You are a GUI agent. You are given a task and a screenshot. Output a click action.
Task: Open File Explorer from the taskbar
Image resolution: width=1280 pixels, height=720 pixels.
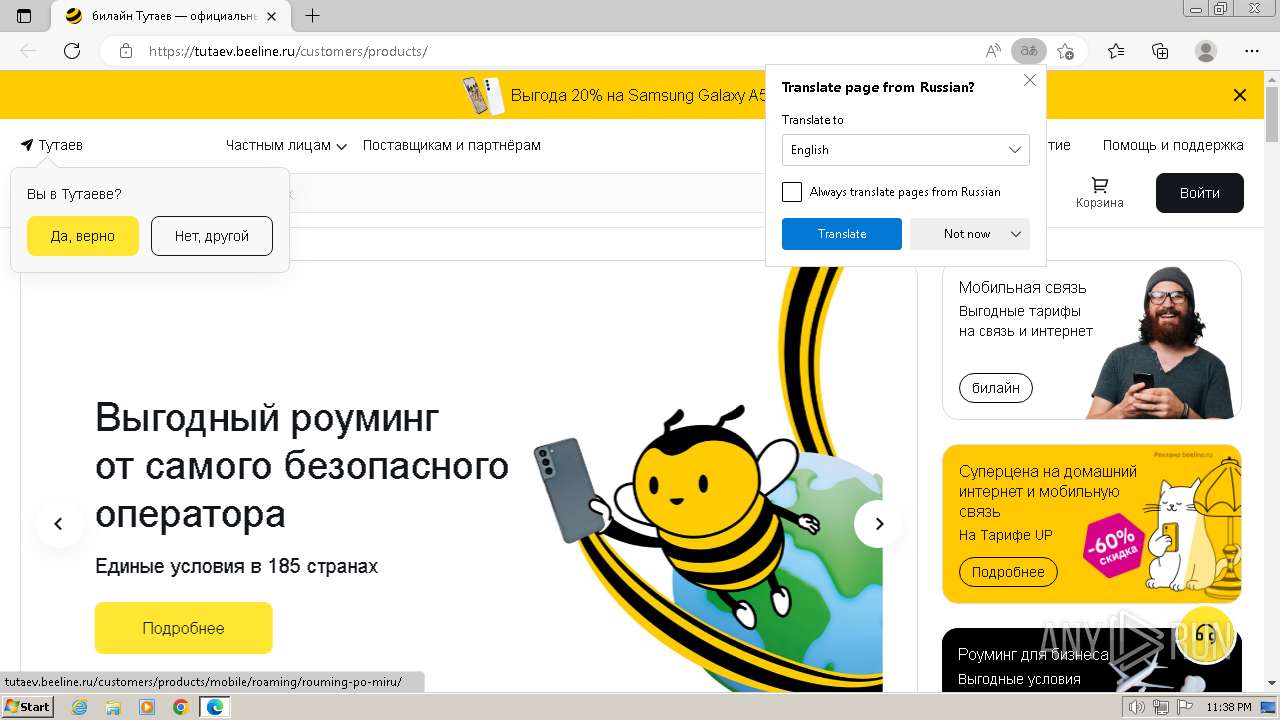tap(113, 707)
